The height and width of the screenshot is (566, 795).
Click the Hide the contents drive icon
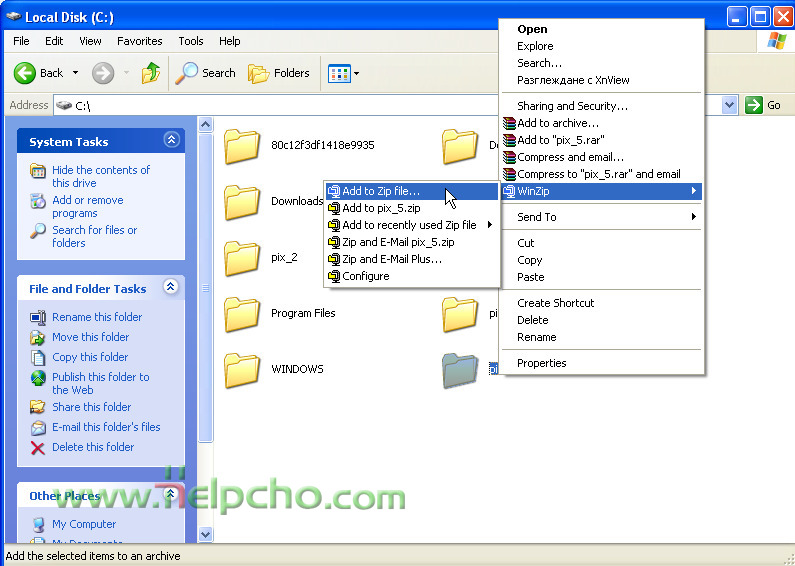pyautogui.click(x=38, y=171)
